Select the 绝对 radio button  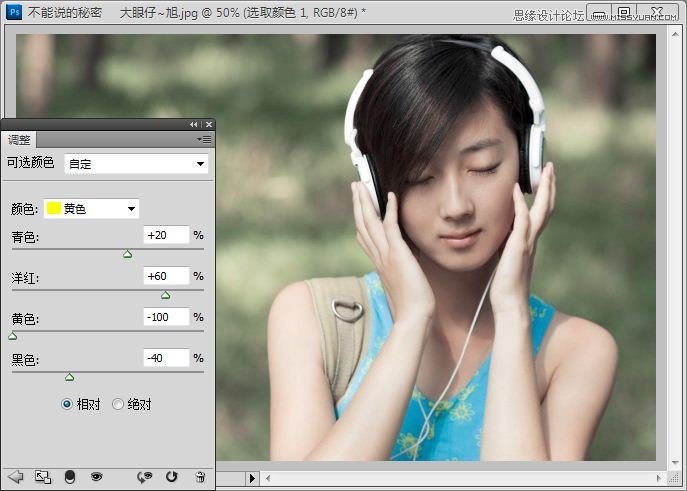point(118,404)
